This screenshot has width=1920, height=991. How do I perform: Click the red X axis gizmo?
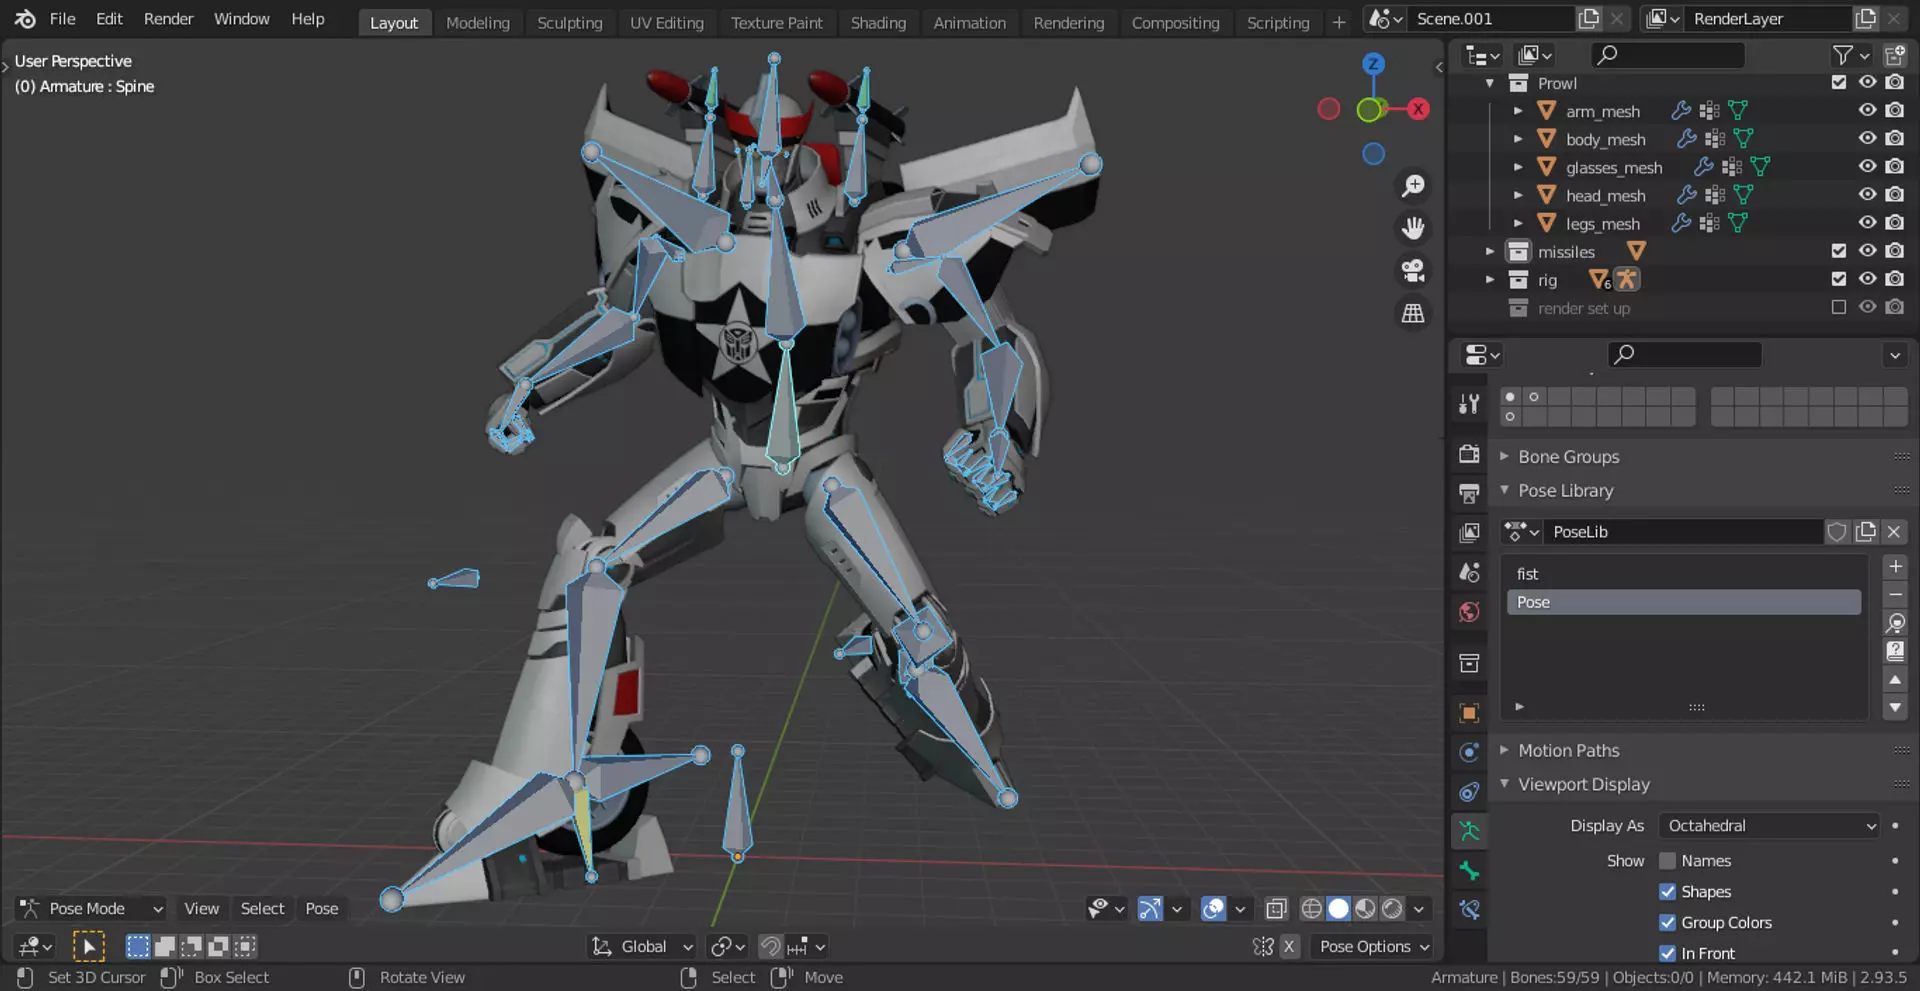(1418, 109)
